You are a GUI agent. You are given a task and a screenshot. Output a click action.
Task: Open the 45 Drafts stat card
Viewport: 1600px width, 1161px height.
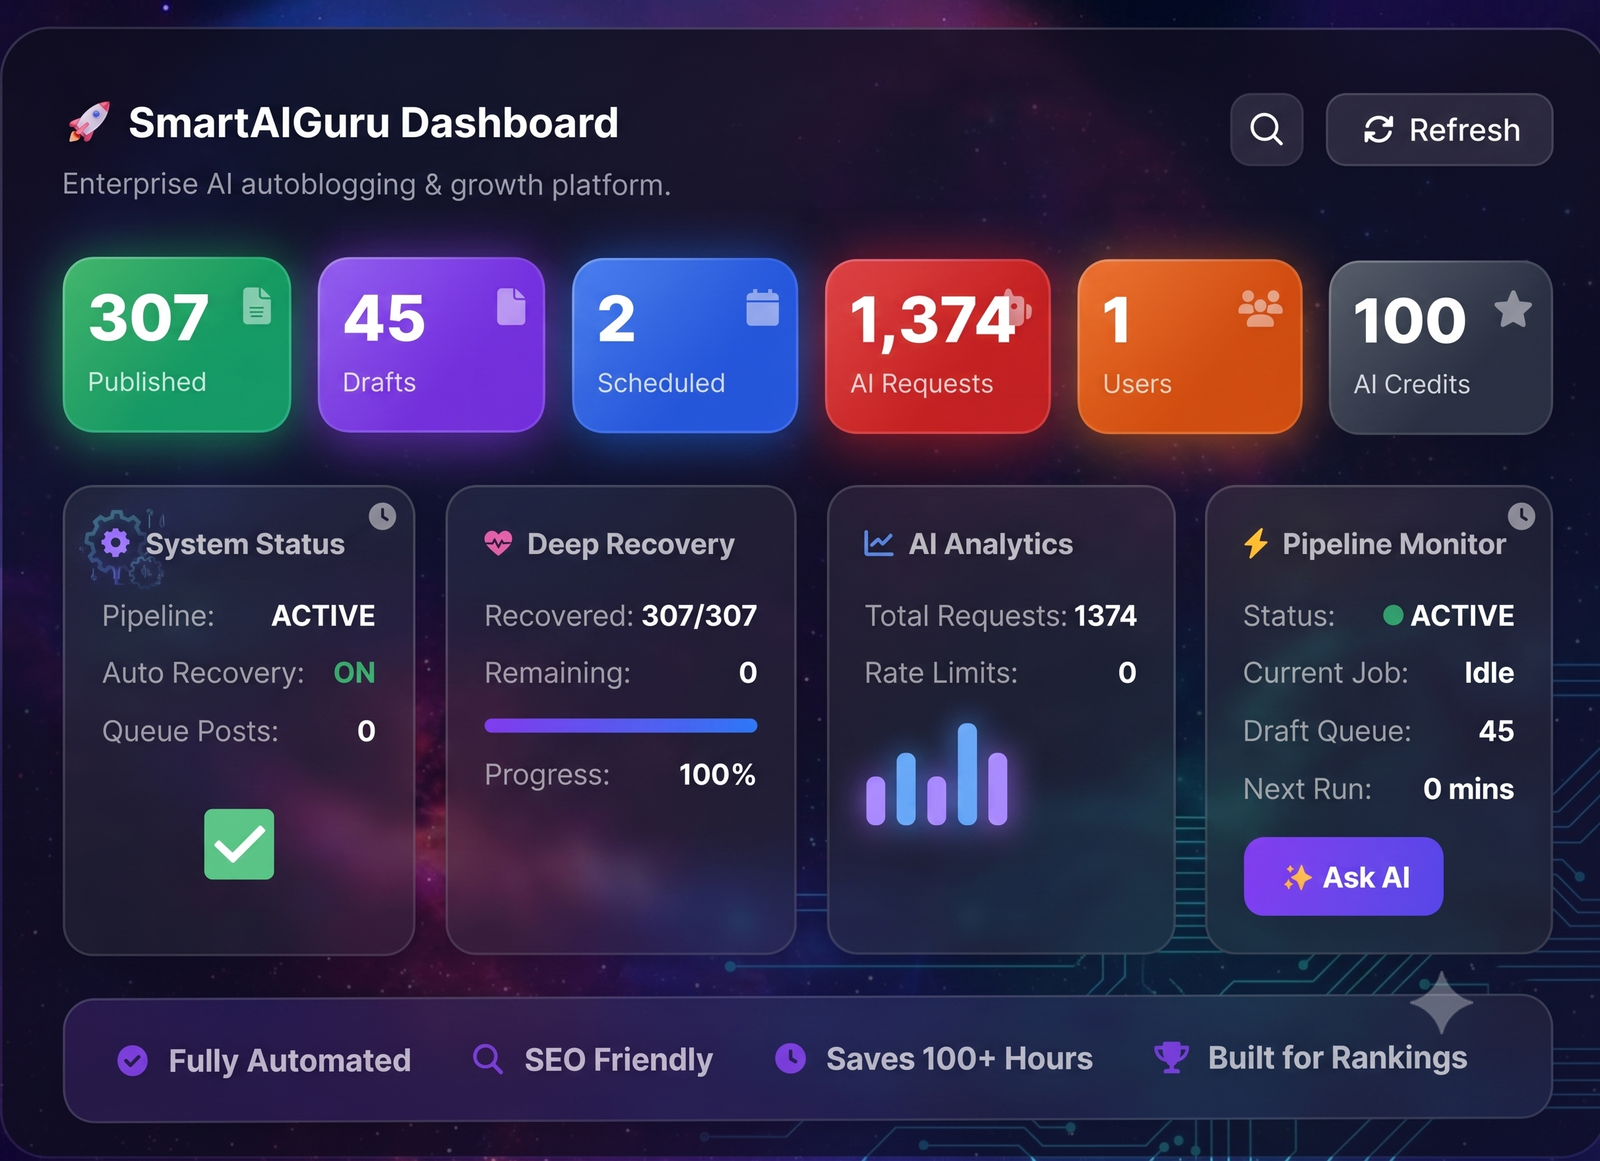tap(431, 345)
